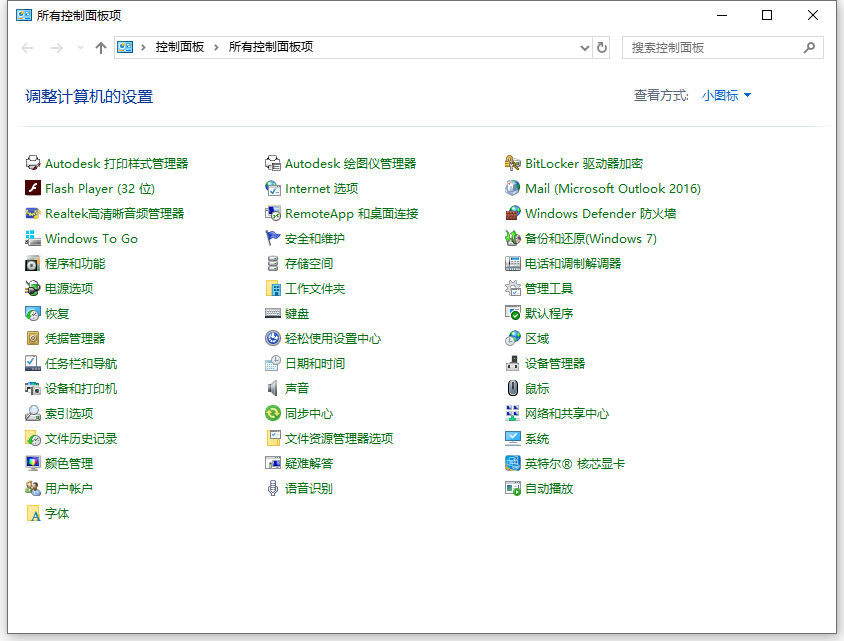The image size is (844, 641).
Task: Open the Flash Player (32 位) icon
Action: point(33,188)
